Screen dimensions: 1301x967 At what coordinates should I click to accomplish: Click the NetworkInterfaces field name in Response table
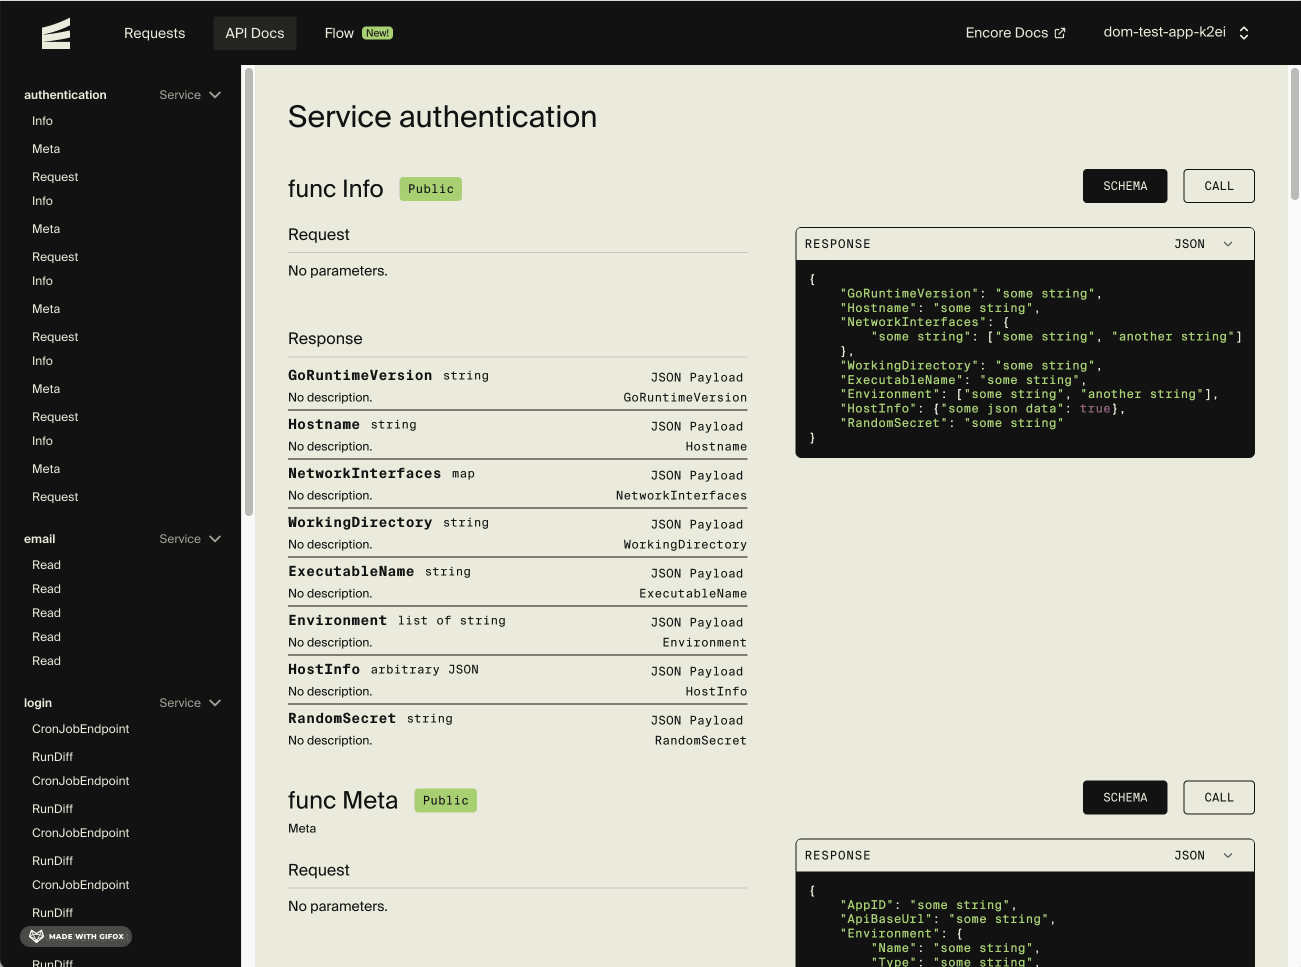pos(364,474)
